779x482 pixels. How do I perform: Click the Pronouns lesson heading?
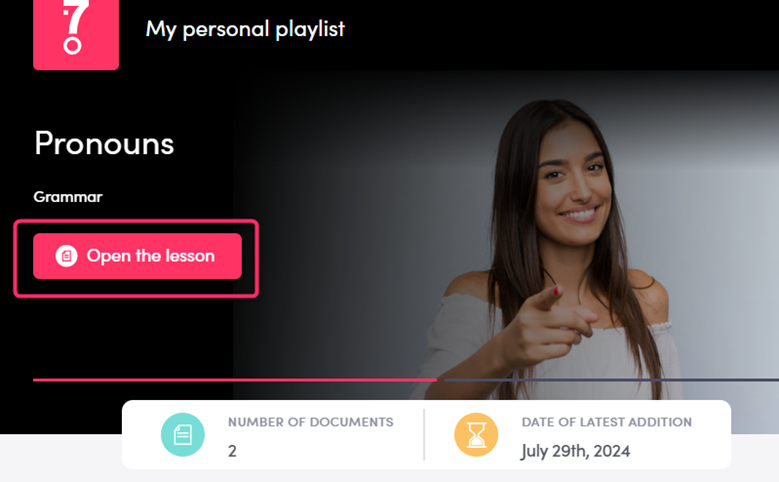click(x=104, y=144)
